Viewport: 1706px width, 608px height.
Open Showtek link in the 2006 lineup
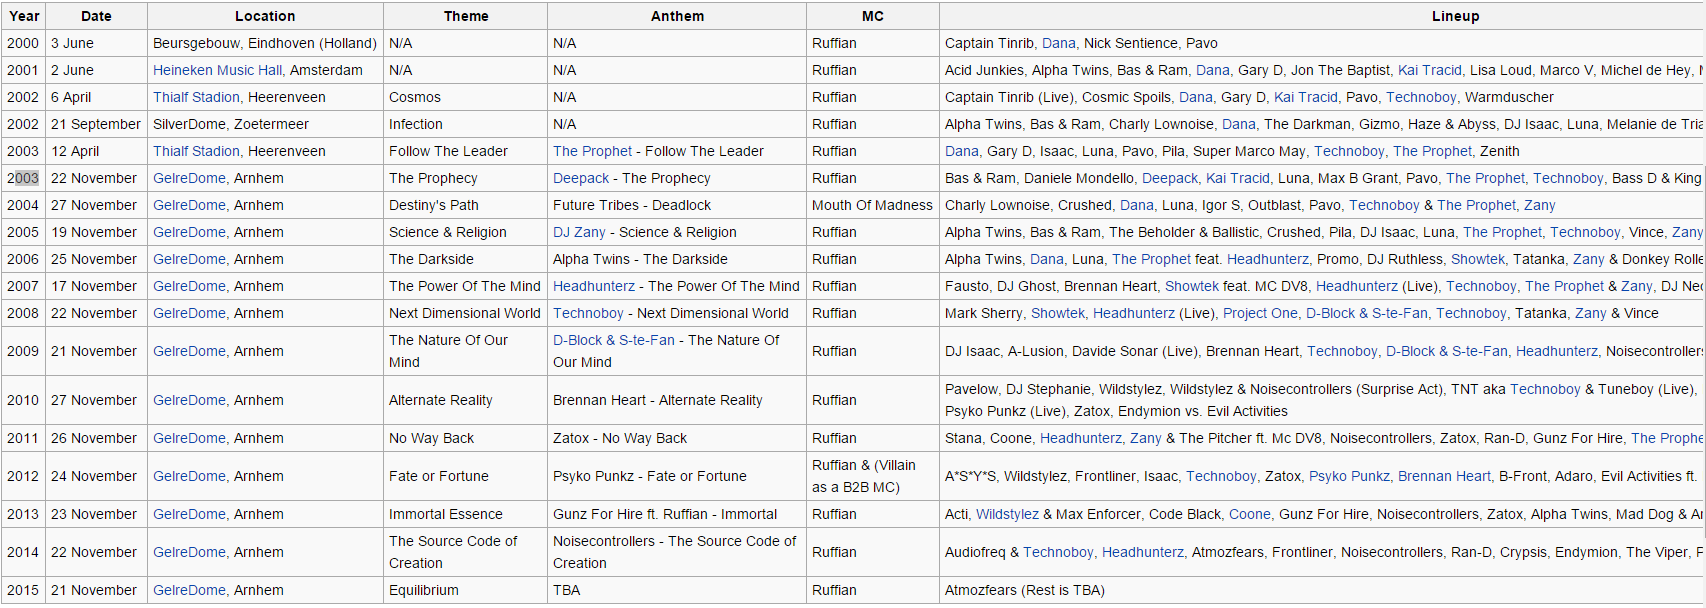pos(1478,259)
